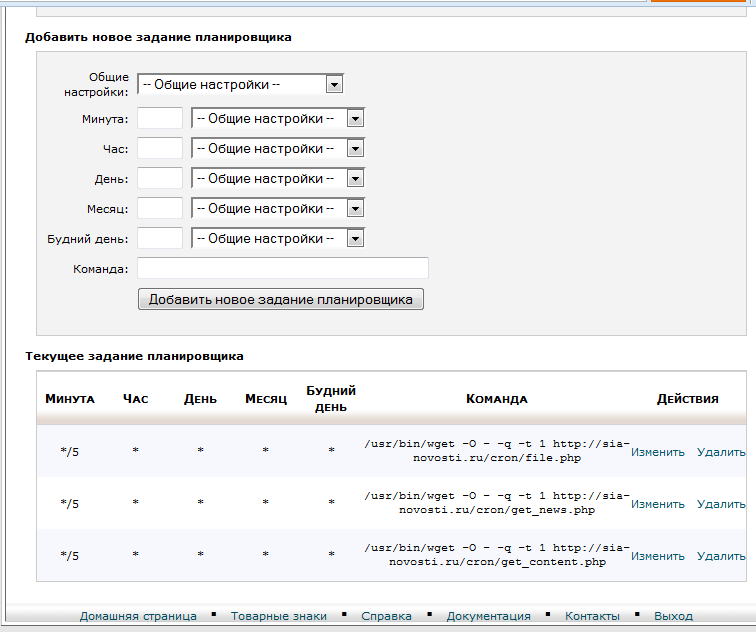This screenshot has width=756, height=632.
Task: Click the Час column header
Action: (135, 399)
